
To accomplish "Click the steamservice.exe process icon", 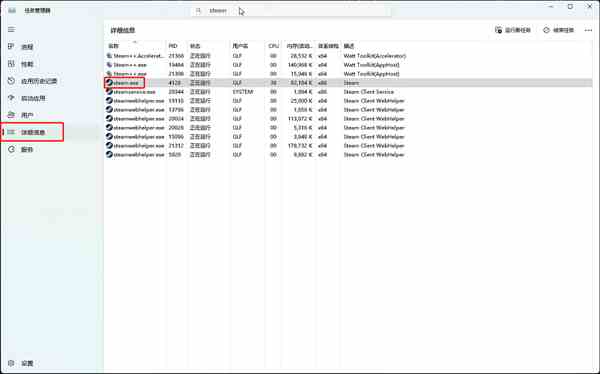I will (x=109, y=92).
